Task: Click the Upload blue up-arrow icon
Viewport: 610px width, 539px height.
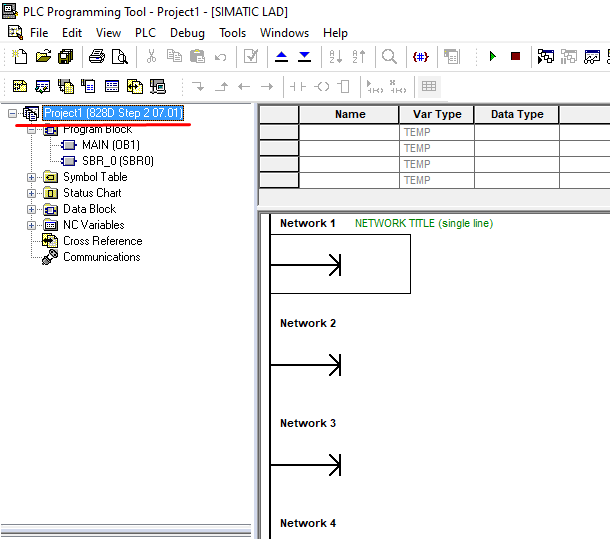Action: click(x=281, y=57)
